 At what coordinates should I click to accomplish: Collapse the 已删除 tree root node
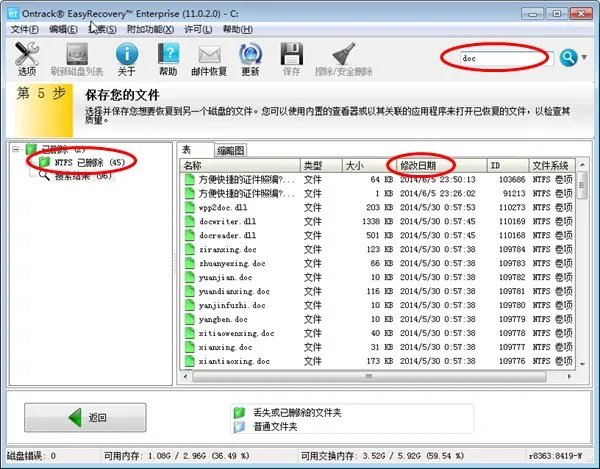(x=15, y=149)
